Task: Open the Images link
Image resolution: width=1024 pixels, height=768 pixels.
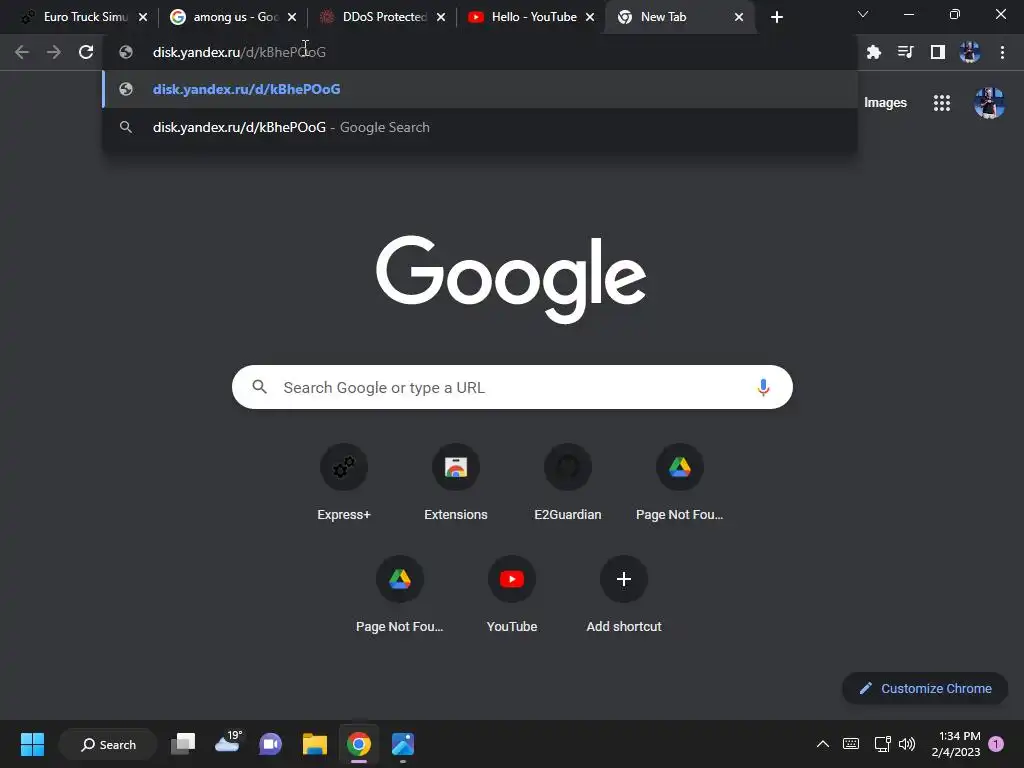Action: pos(885,103)
